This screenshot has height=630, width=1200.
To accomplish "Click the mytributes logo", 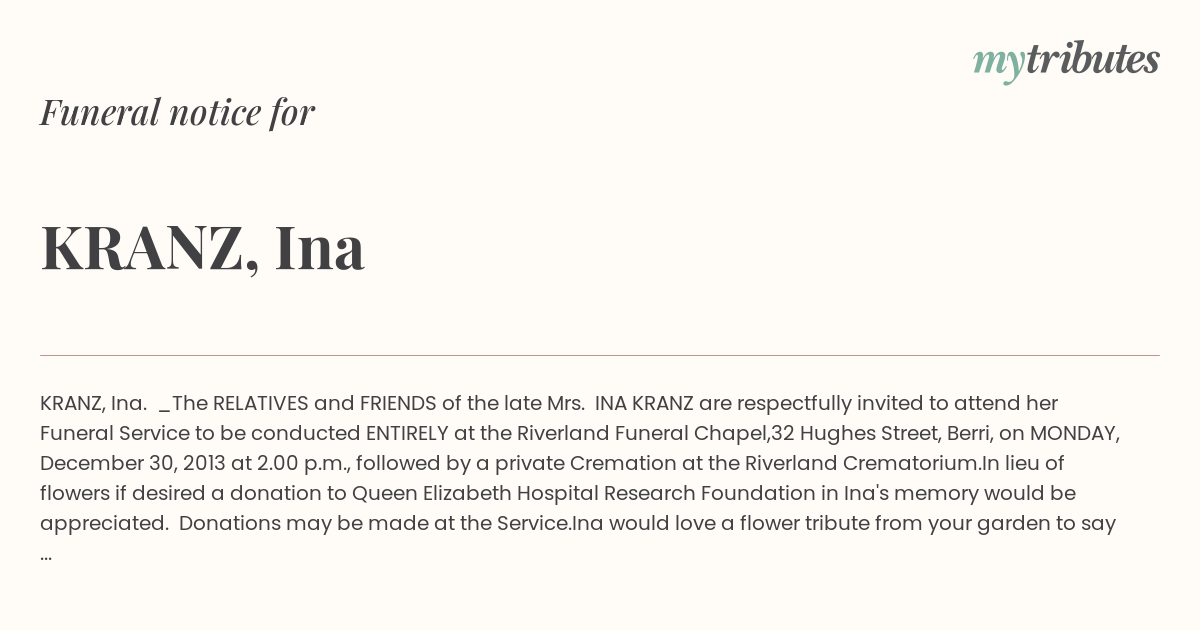I will click(1066, 61).
